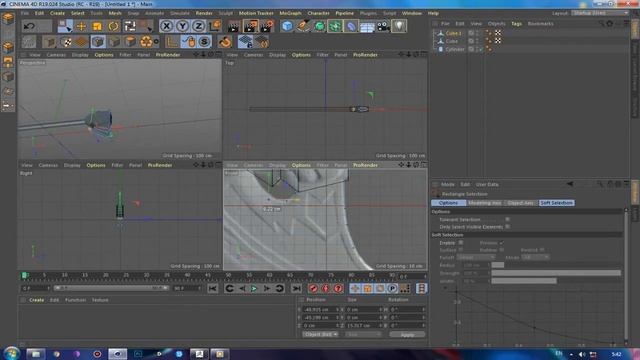Click the coordinate system icon

coord(215,26)
